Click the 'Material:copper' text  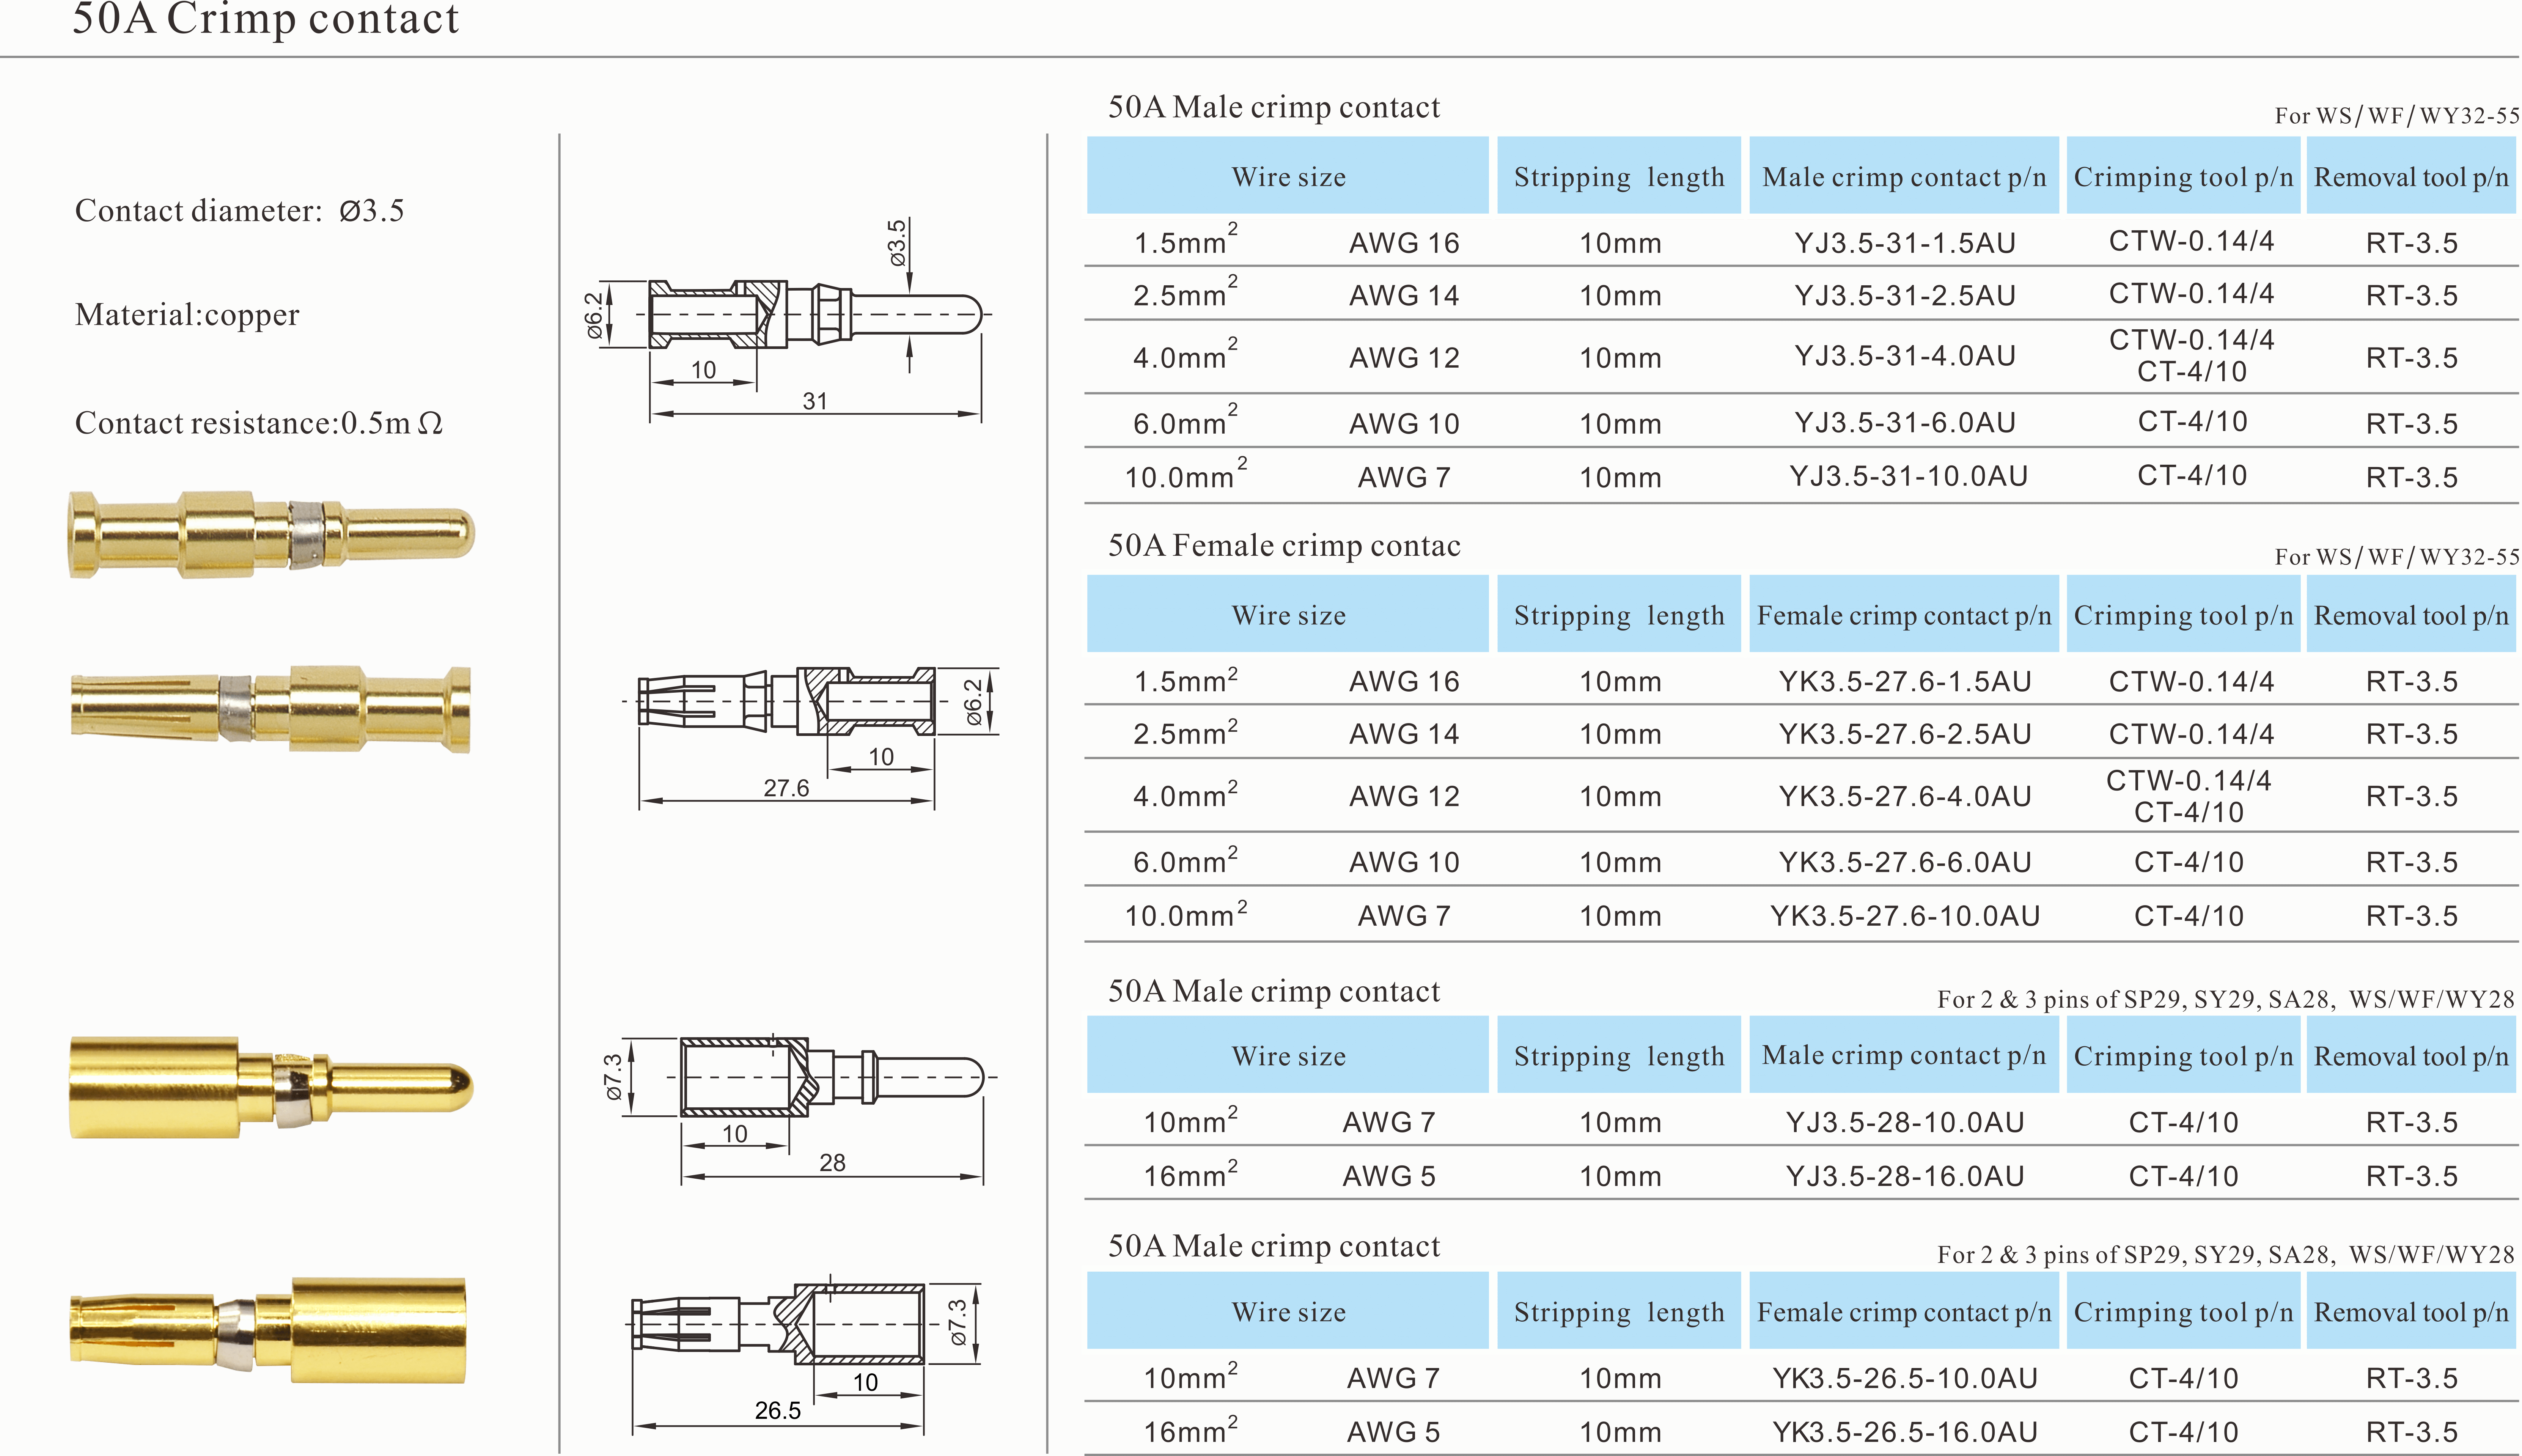coord(187,315)
